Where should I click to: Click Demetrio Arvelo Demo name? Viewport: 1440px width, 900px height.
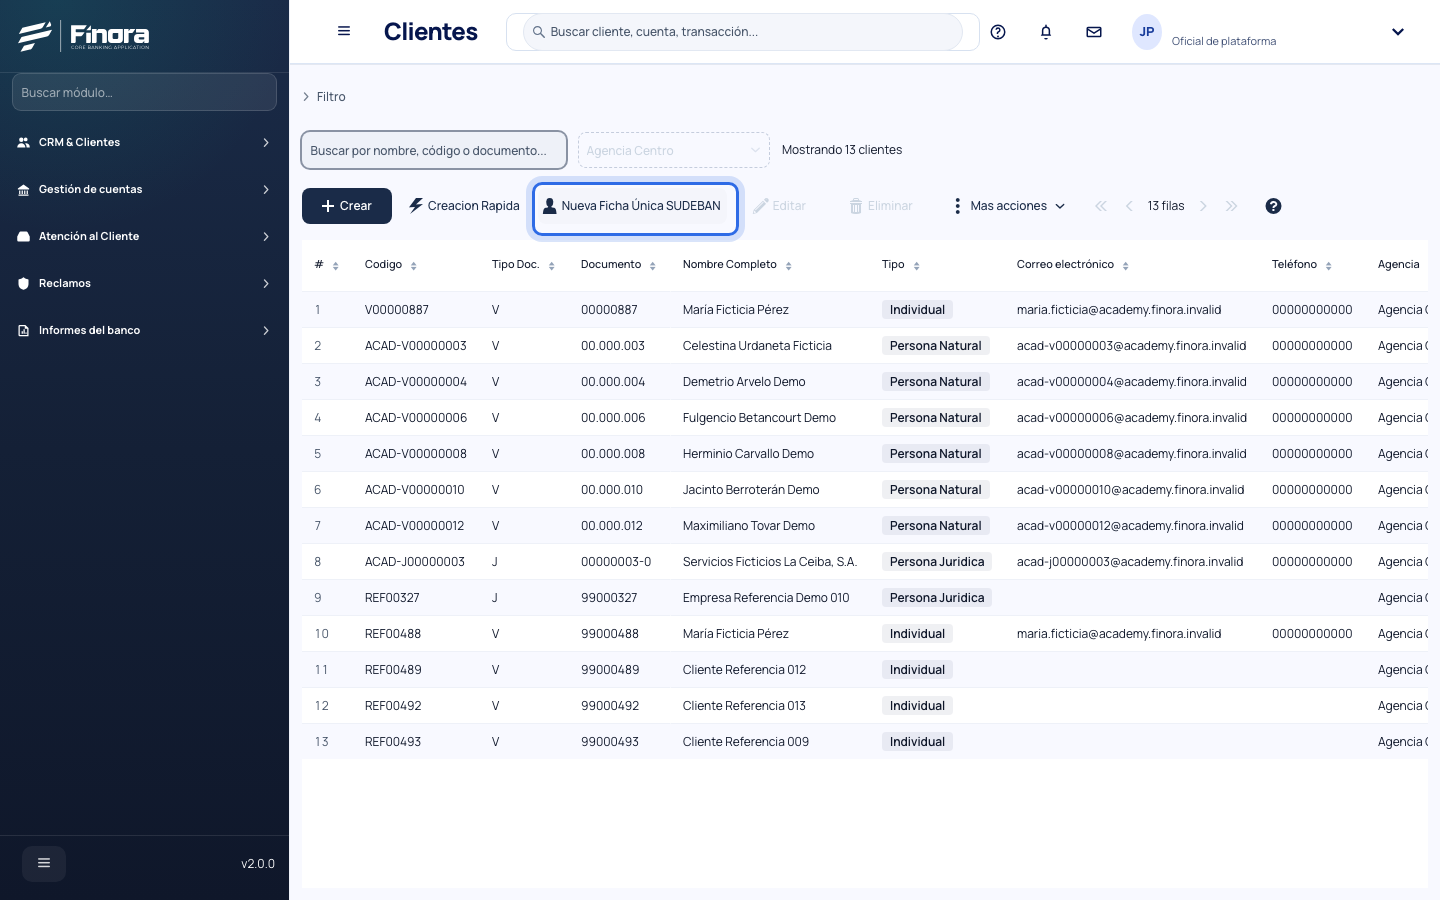click(x=744, y=382)
